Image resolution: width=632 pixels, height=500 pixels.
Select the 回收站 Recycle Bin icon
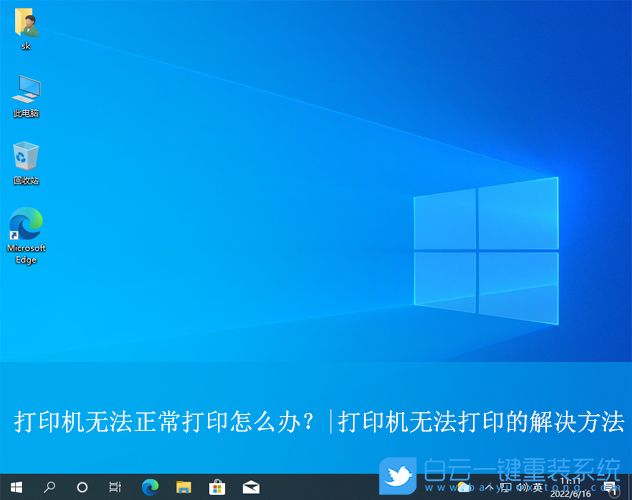click(x=26, y=158)
